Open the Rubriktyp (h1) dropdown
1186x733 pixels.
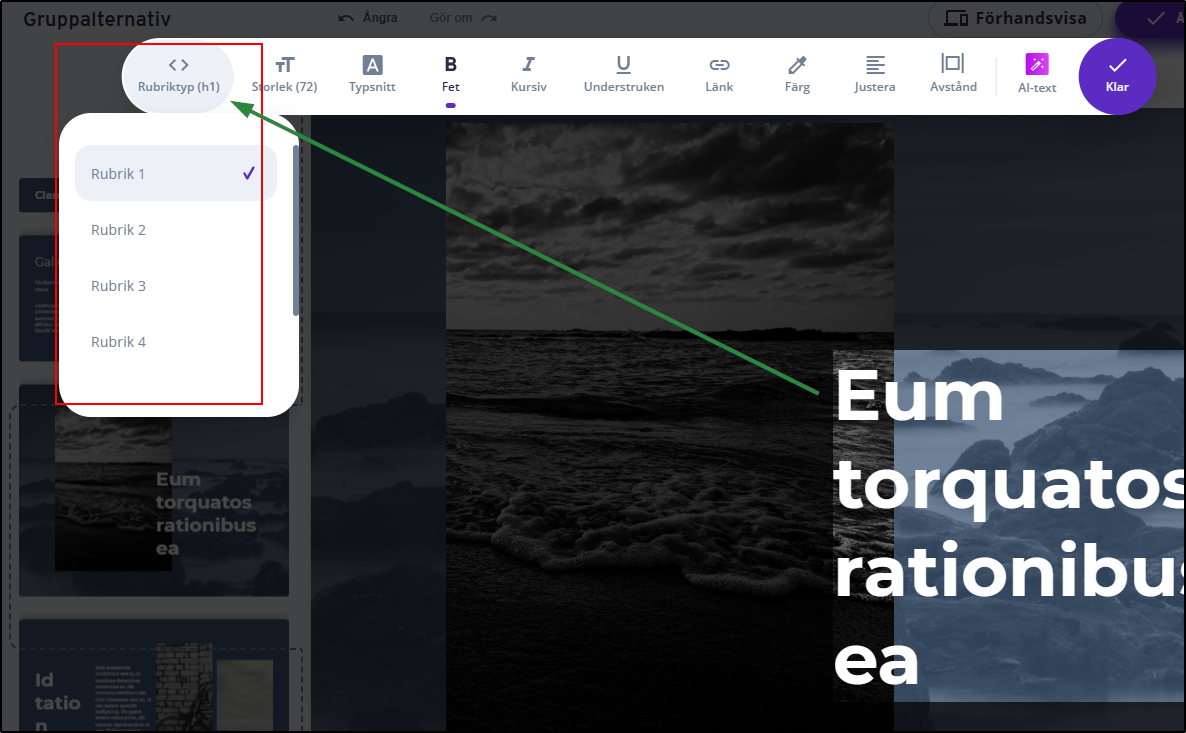pyautogui.click(x=177, y=75)
